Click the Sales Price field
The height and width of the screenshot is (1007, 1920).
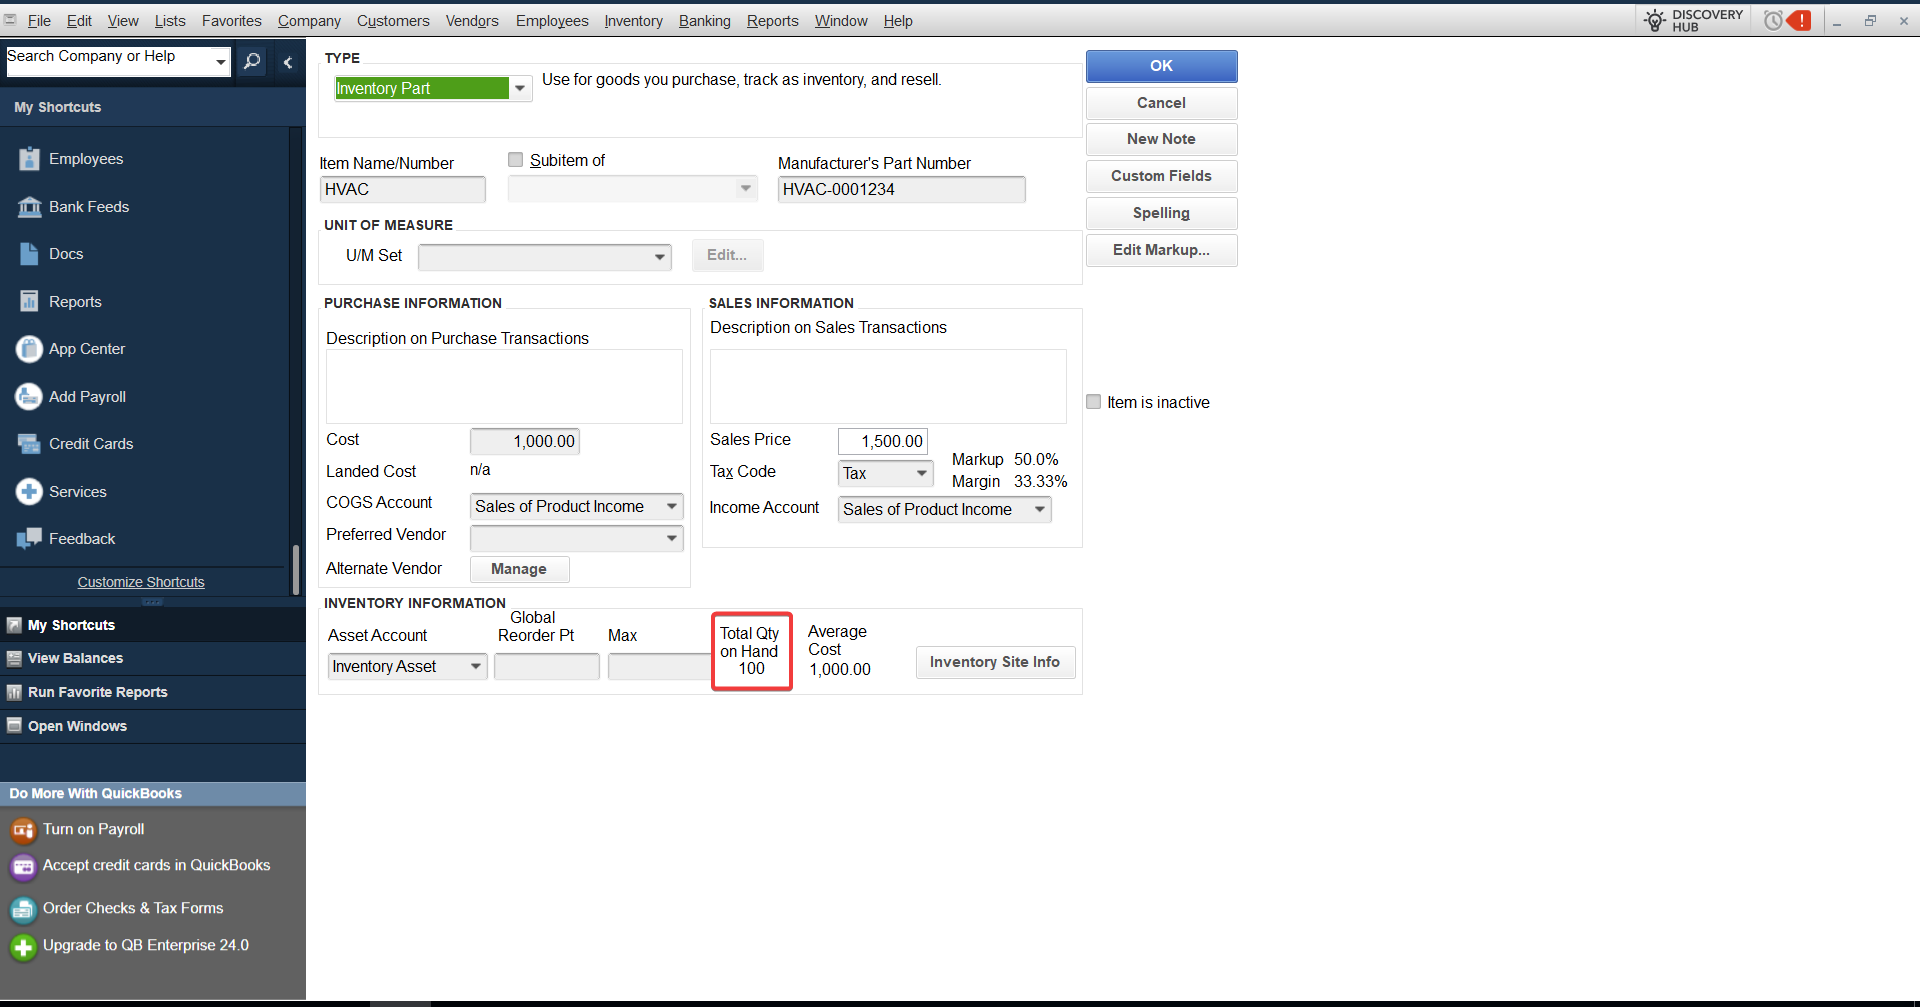click(882, 441)
